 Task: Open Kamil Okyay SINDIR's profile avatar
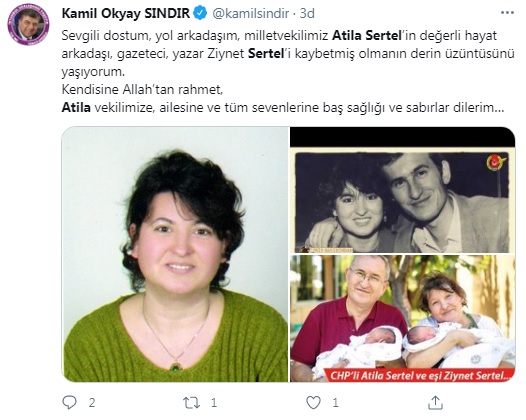[29, 24]
